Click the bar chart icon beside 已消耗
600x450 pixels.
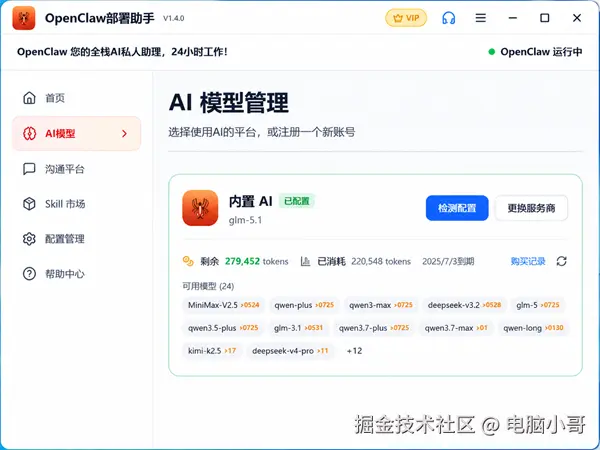point(305,261)
